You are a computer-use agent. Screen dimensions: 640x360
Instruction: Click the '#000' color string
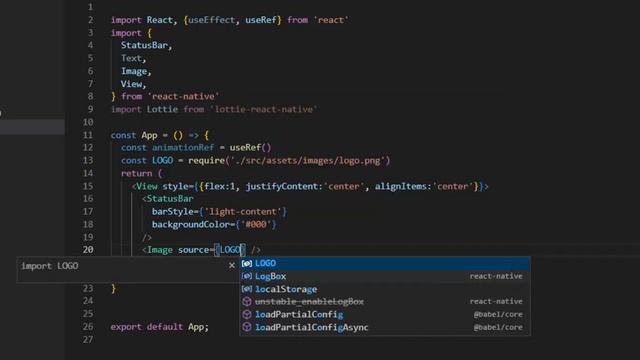tap(256, 224)
